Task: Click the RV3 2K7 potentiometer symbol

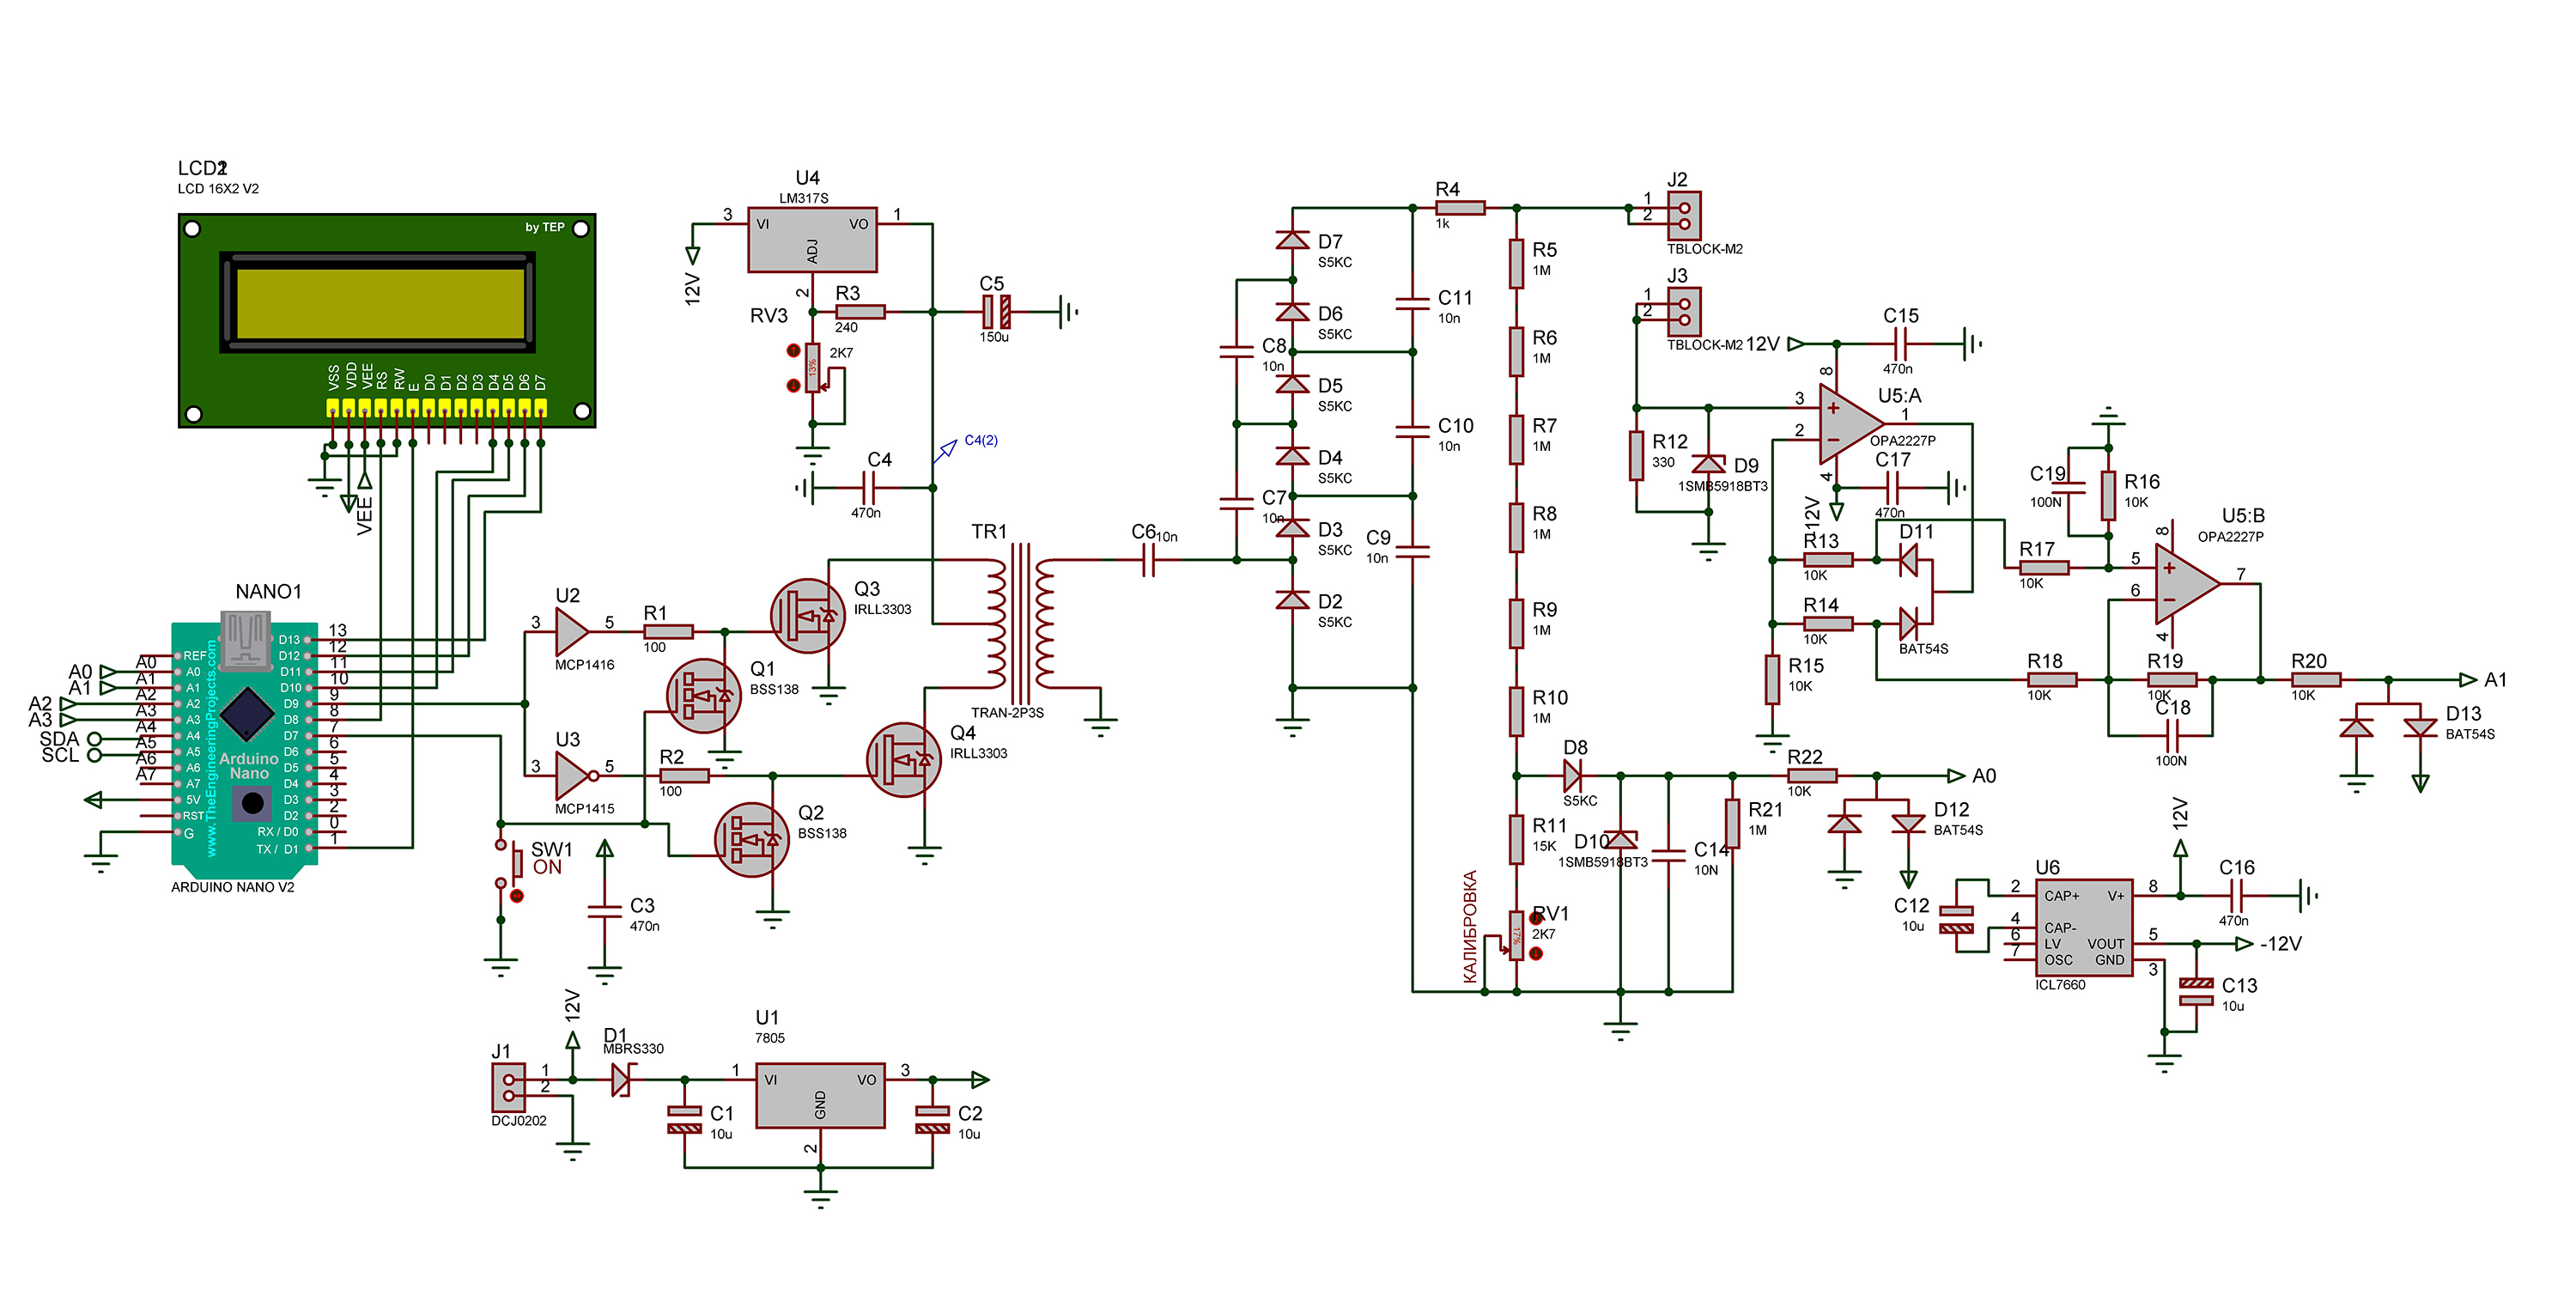Action: (813, 368)
